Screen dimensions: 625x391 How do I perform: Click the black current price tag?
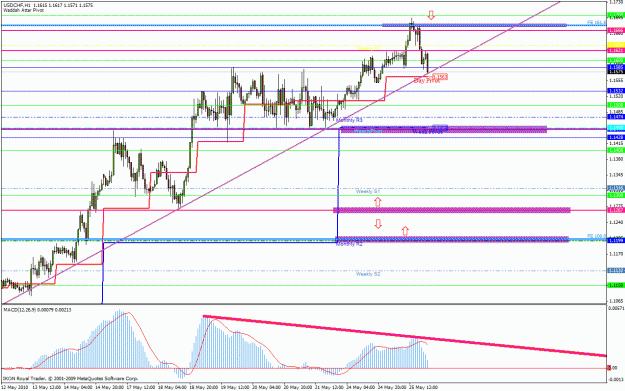pyautogui.click(x=616, y=71)
